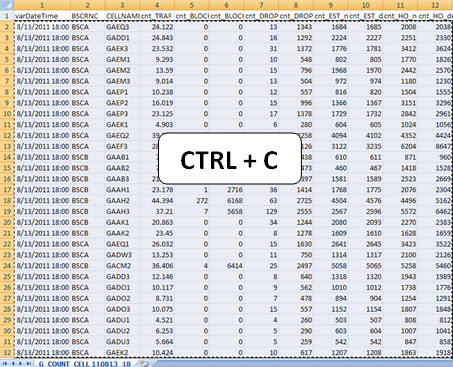Select column header 5
The image size is (453, 367).
click(192, 5)
